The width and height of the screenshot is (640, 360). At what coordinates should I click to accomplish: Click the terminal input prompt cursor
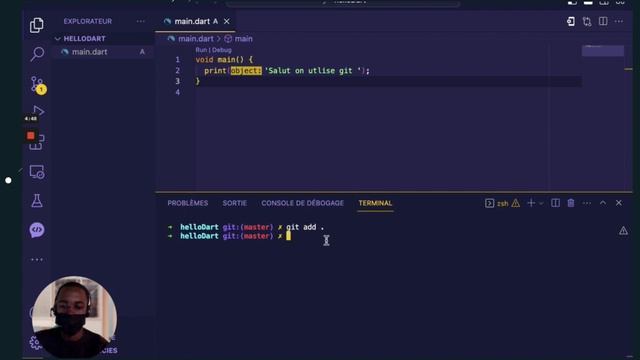click(x=288, y=236)
